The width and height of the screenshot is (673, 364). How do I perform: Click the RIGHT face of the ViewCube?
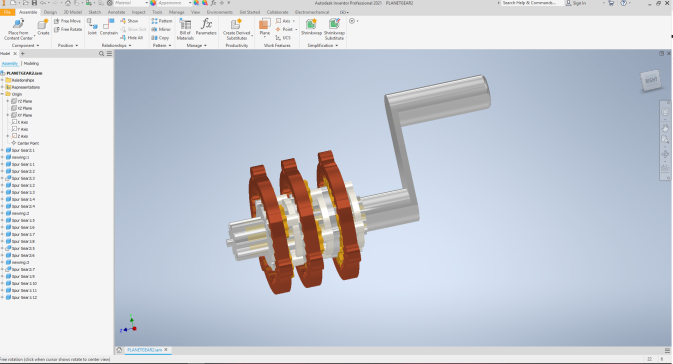(651, 80)
